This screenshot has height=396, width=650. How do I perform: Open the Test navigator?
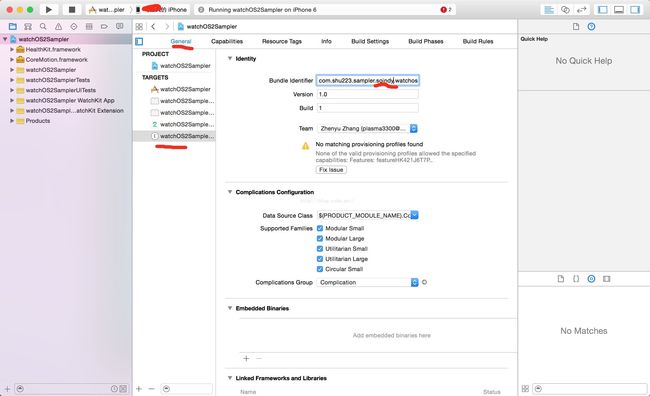pos(73,27)
